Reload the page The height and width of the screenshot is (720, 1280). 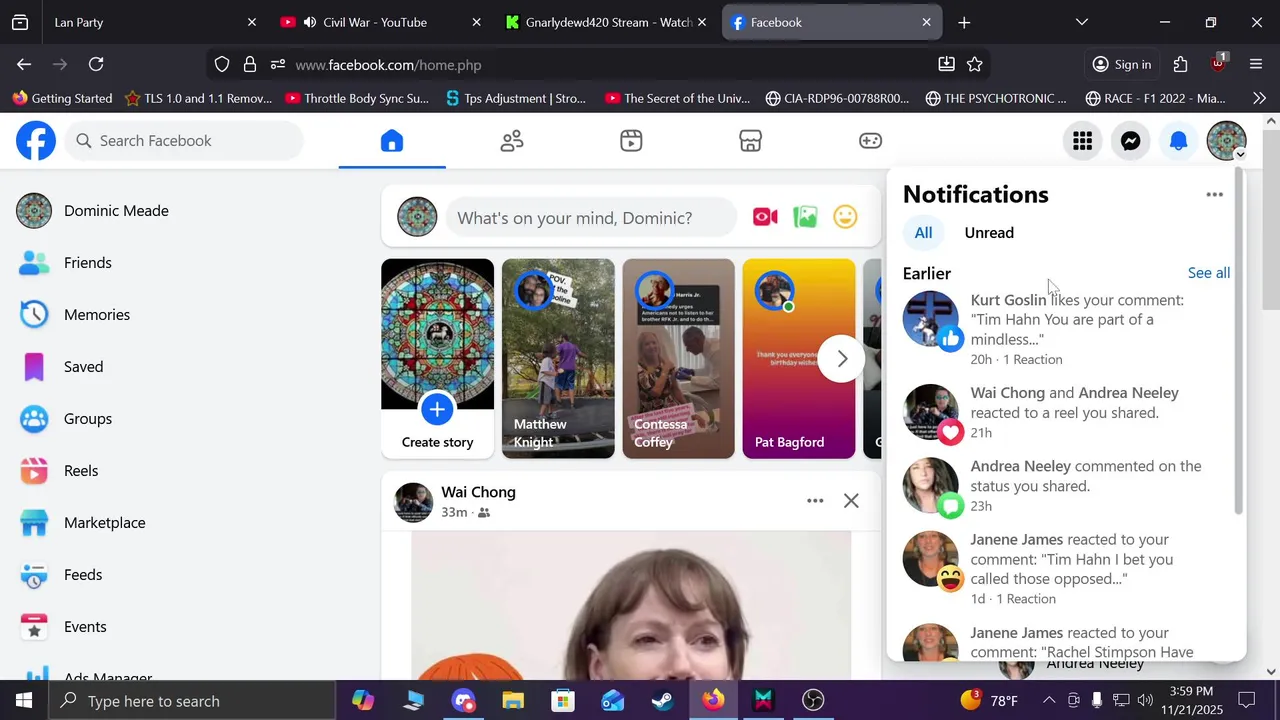point(96,64)
